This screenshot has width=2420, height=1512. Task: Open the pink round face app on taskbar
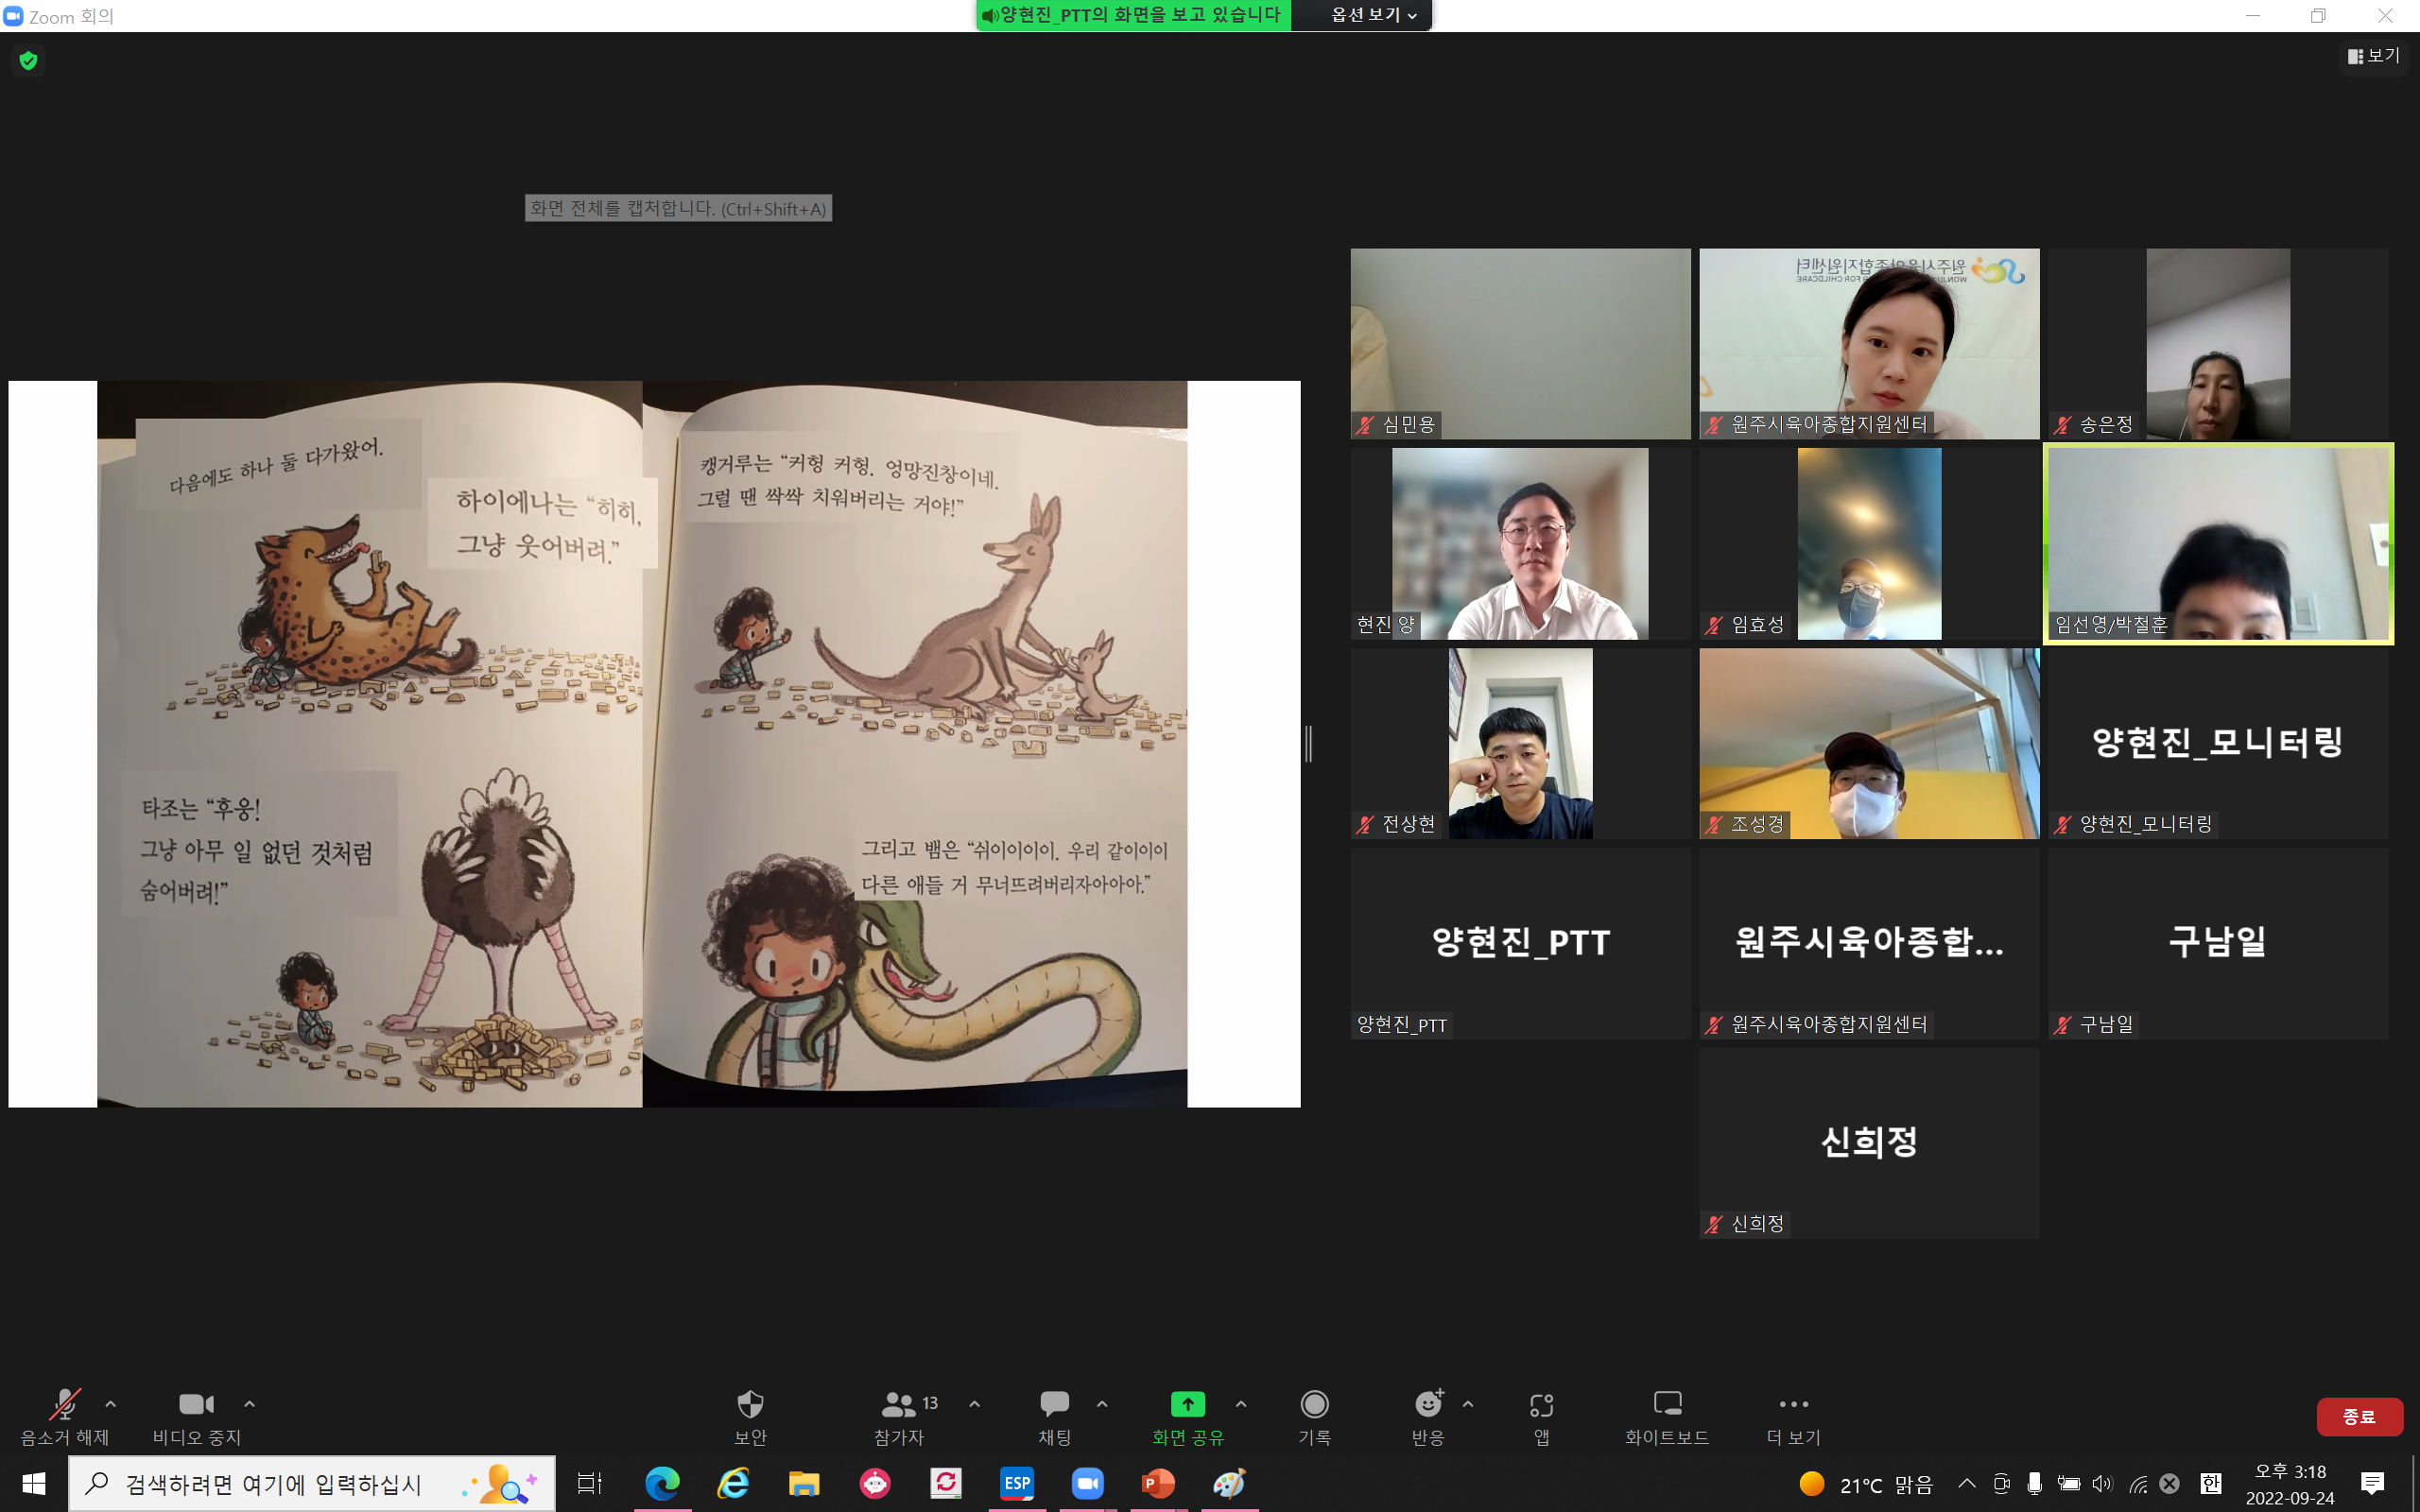[875, 1484]
